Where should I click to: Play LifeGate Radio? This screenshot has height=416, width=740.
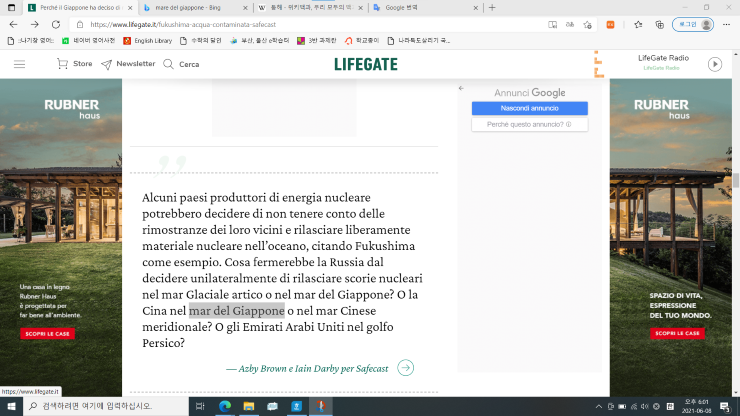[714, 64]
